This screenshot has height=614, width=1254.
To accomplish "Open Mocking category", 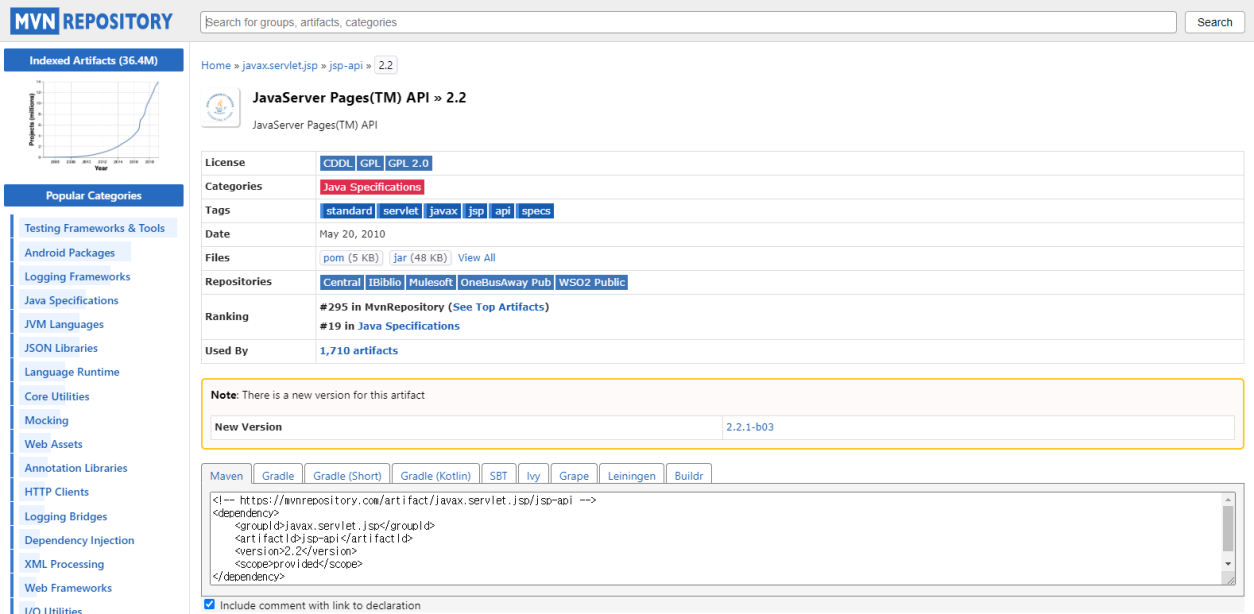I will click(x=46, y=421).
